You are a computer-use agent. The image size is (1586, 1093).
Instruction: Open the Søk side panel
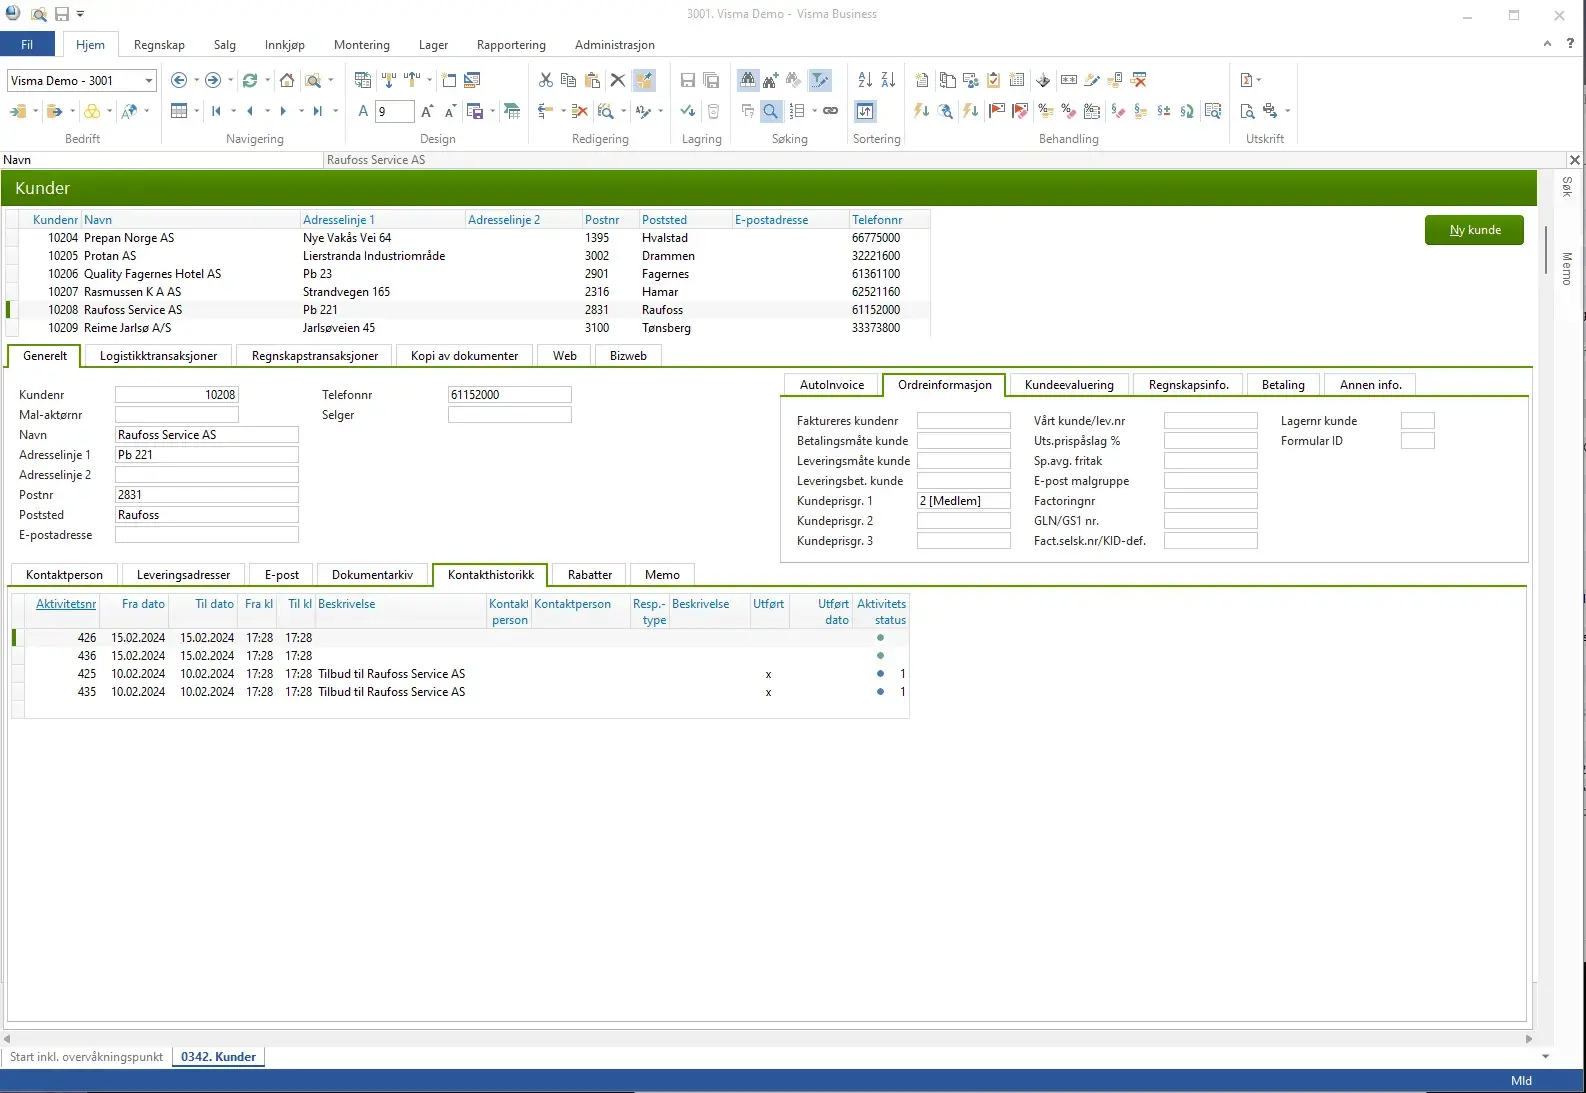click(x=1567, y=186)
